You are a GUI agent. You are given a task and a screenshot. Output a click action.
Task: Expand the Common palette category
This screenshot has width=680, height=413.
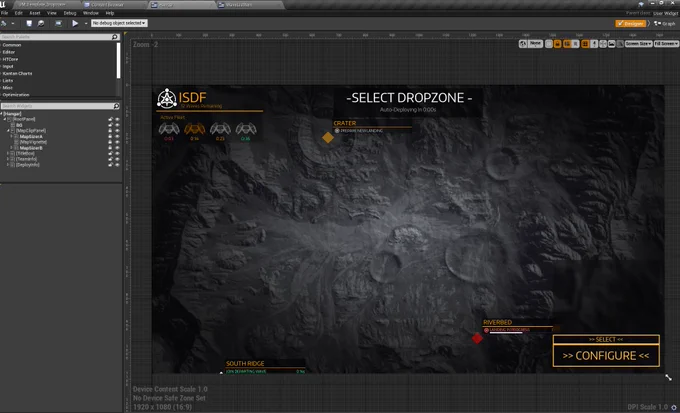(x=1, y=45)
